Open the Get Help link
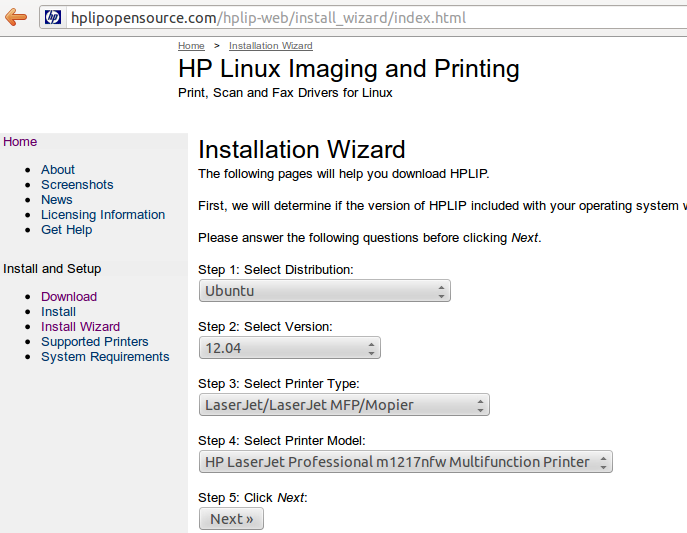Viewport: 687px width, 533px height. tap(67, 229)
